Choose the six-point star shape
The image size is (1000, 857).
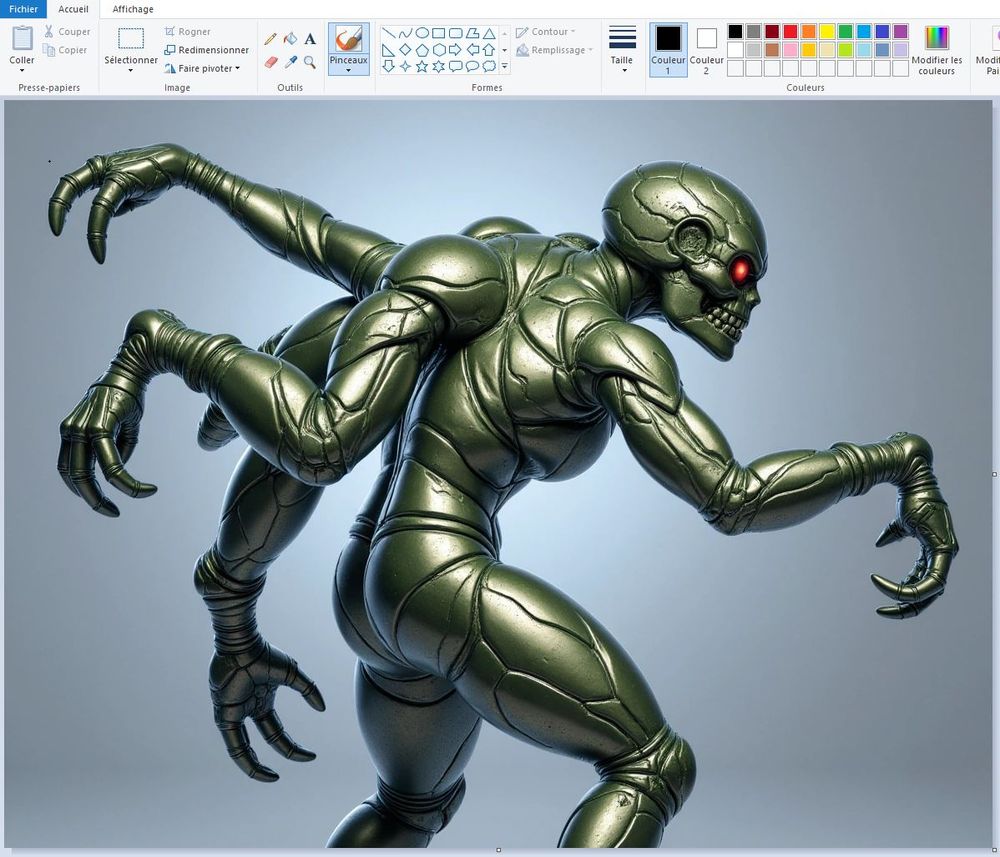coord(439,66)
